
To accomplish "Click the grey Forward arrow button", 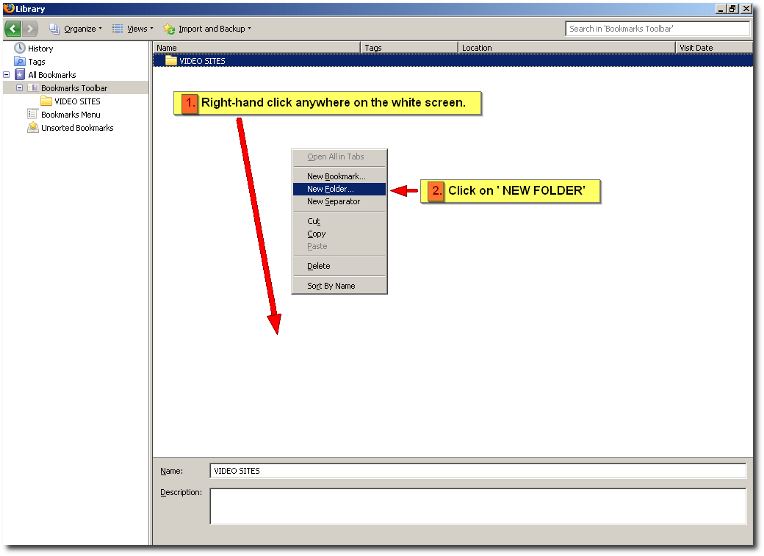I will pyautogui.click(x=30, y=29).
